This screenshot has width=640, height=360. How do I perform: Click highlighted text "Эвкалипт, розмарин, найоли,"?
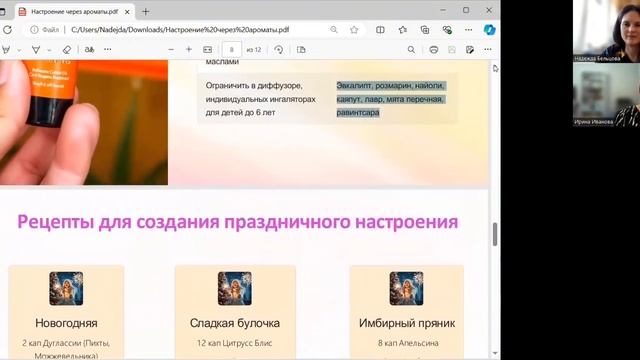[x=391, y=86]
